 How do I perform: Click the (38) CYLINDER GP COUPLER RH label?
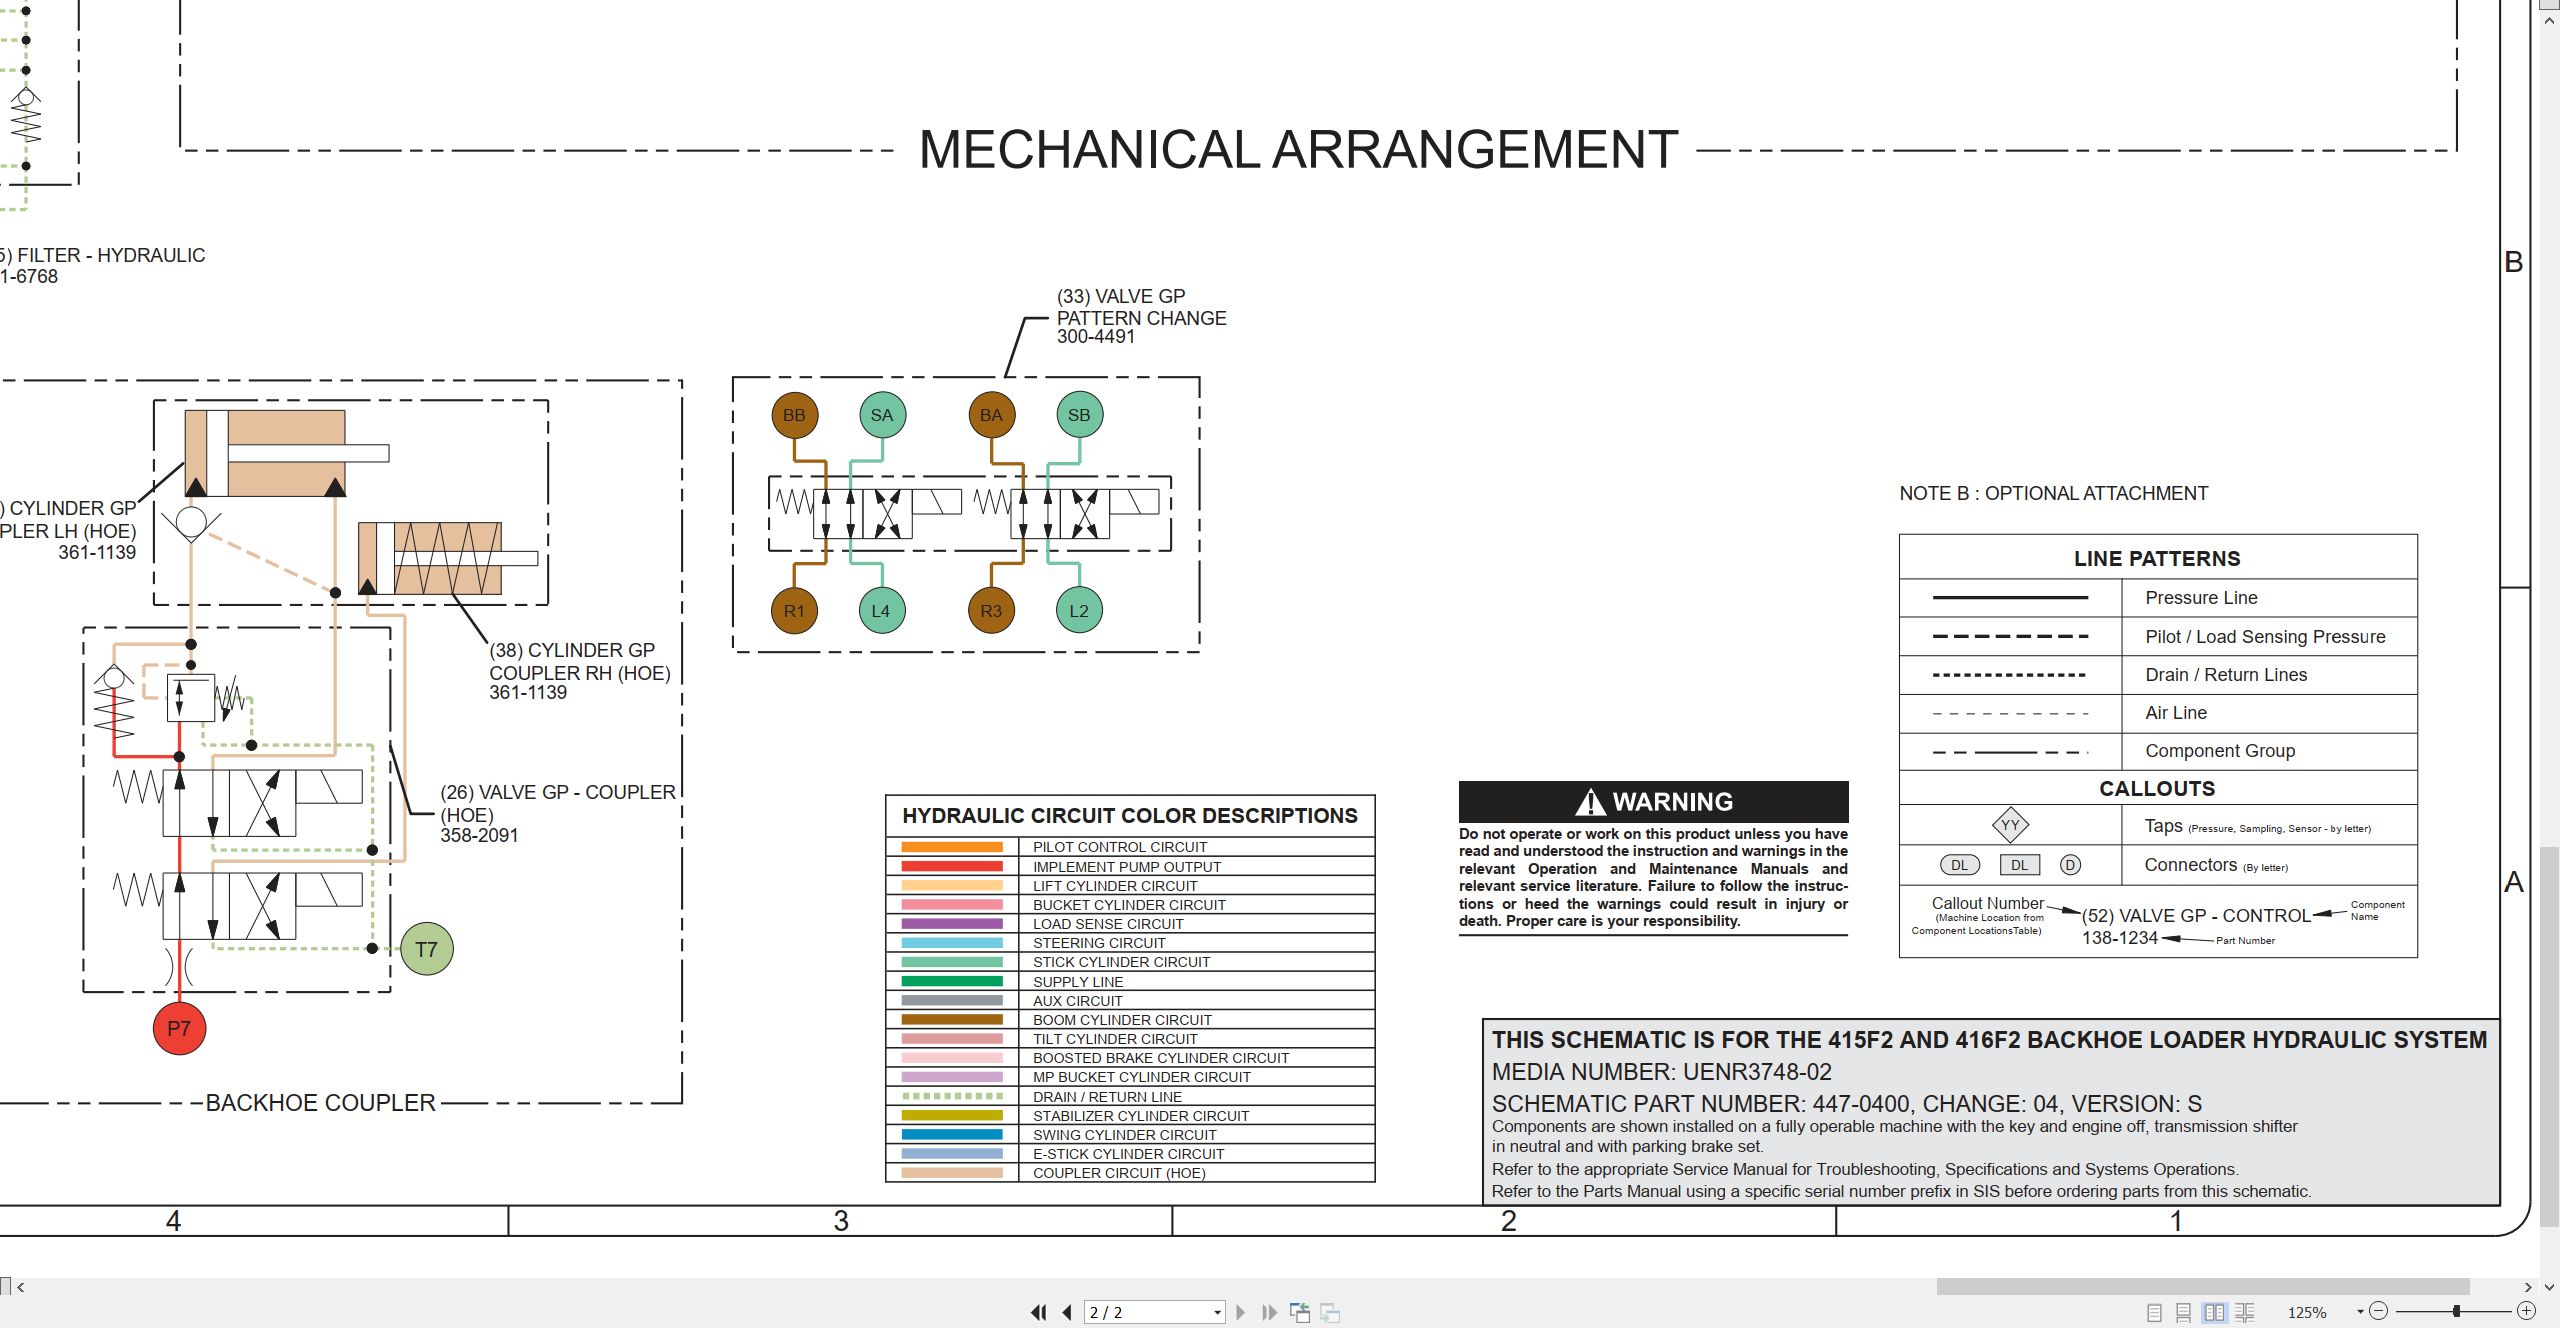(x=580, y=671)
